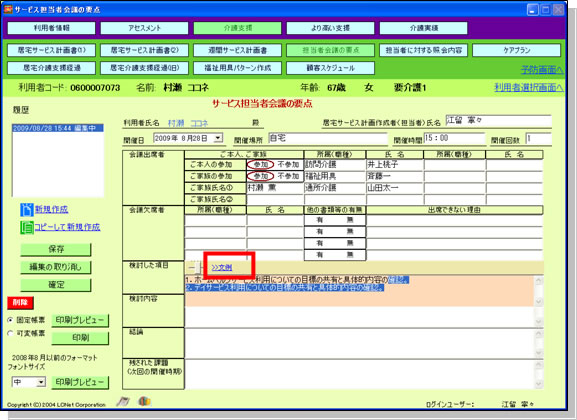Open 居宅サービス計画書(2)

(x=144, y=50)
